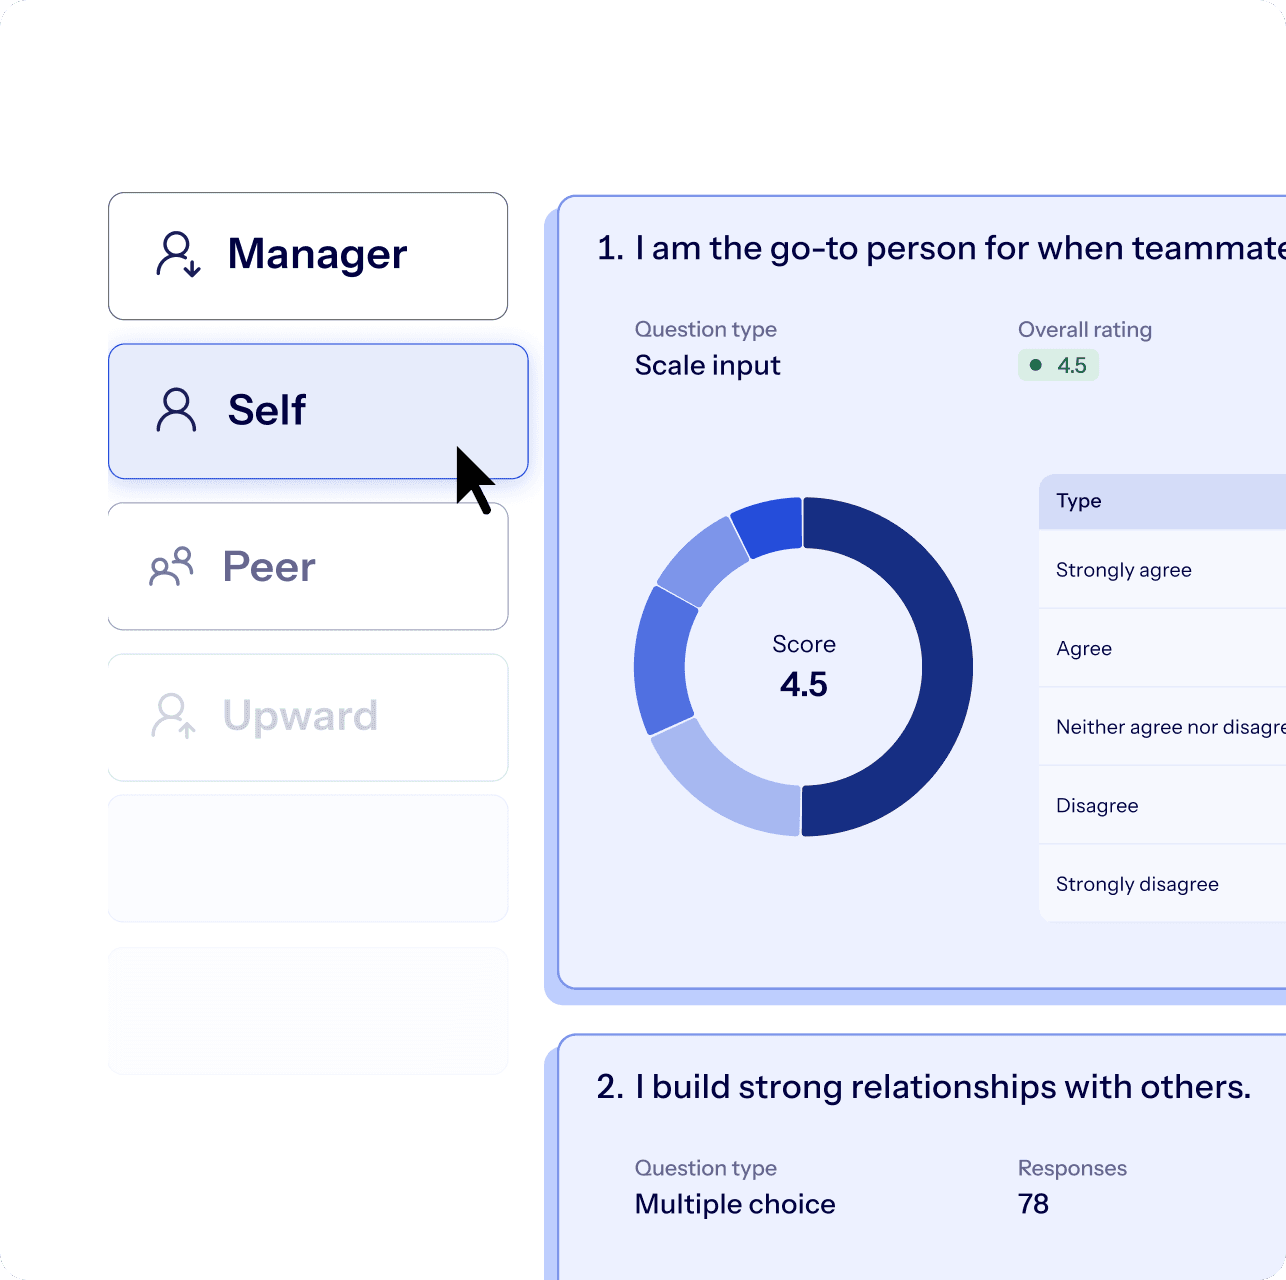This screenshot has width=1286, height=1280.
Task: Select the Manager feedback view
Action: click(307, 256)
